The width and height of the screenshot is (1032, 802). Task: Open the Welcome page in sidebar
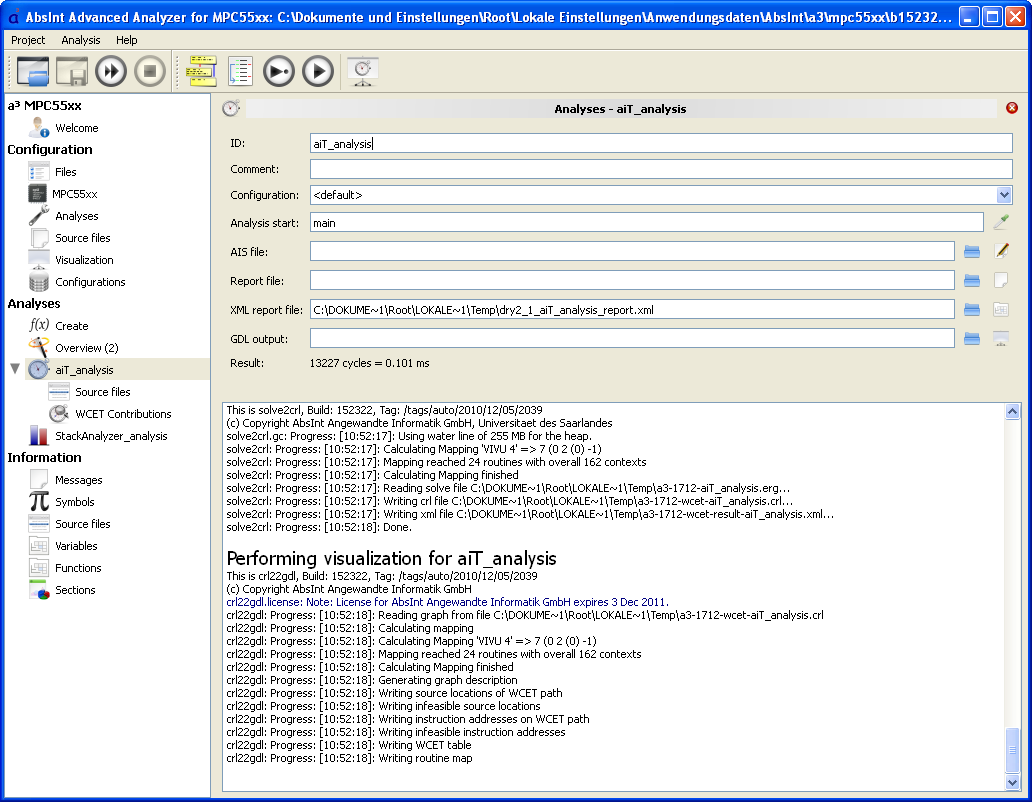(x=76, y=128)
